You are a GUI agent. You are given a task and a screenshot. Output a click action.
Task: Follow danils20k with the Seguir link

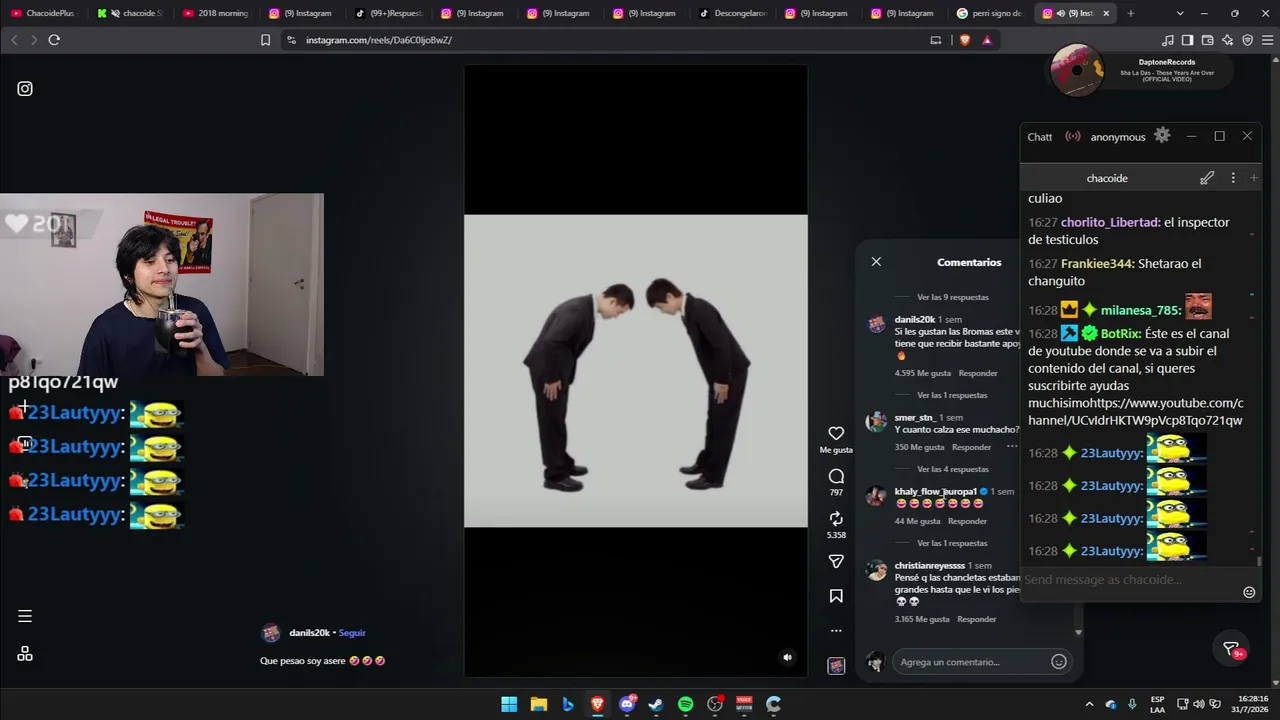[352, 633]
